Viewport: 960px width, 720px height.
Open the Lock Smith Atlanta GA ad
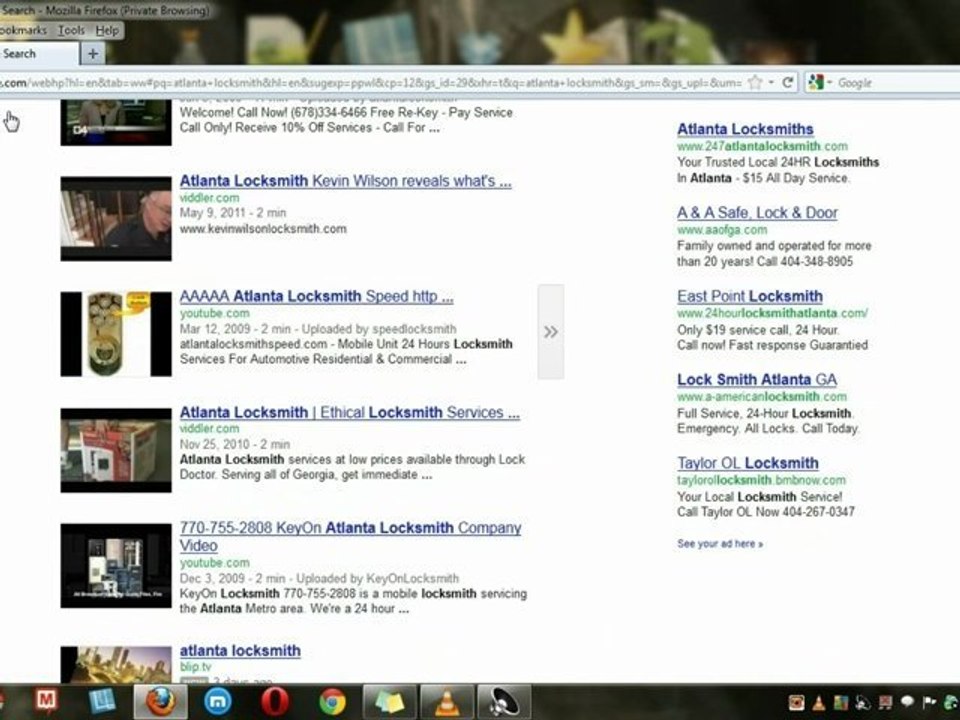pyautogui.click(x=757, y=380)
